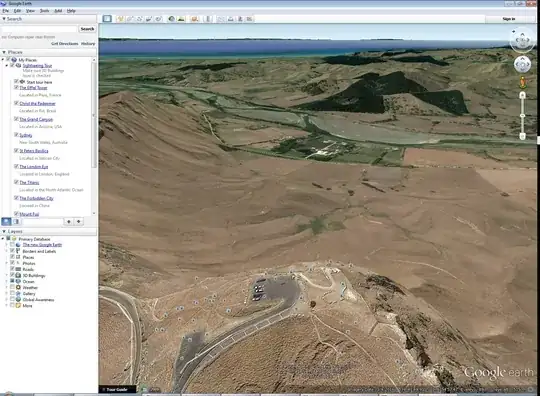Toggle the Roads layer checkbox
This screenshot has width=540, height=396.
click(x=12, y=269)
